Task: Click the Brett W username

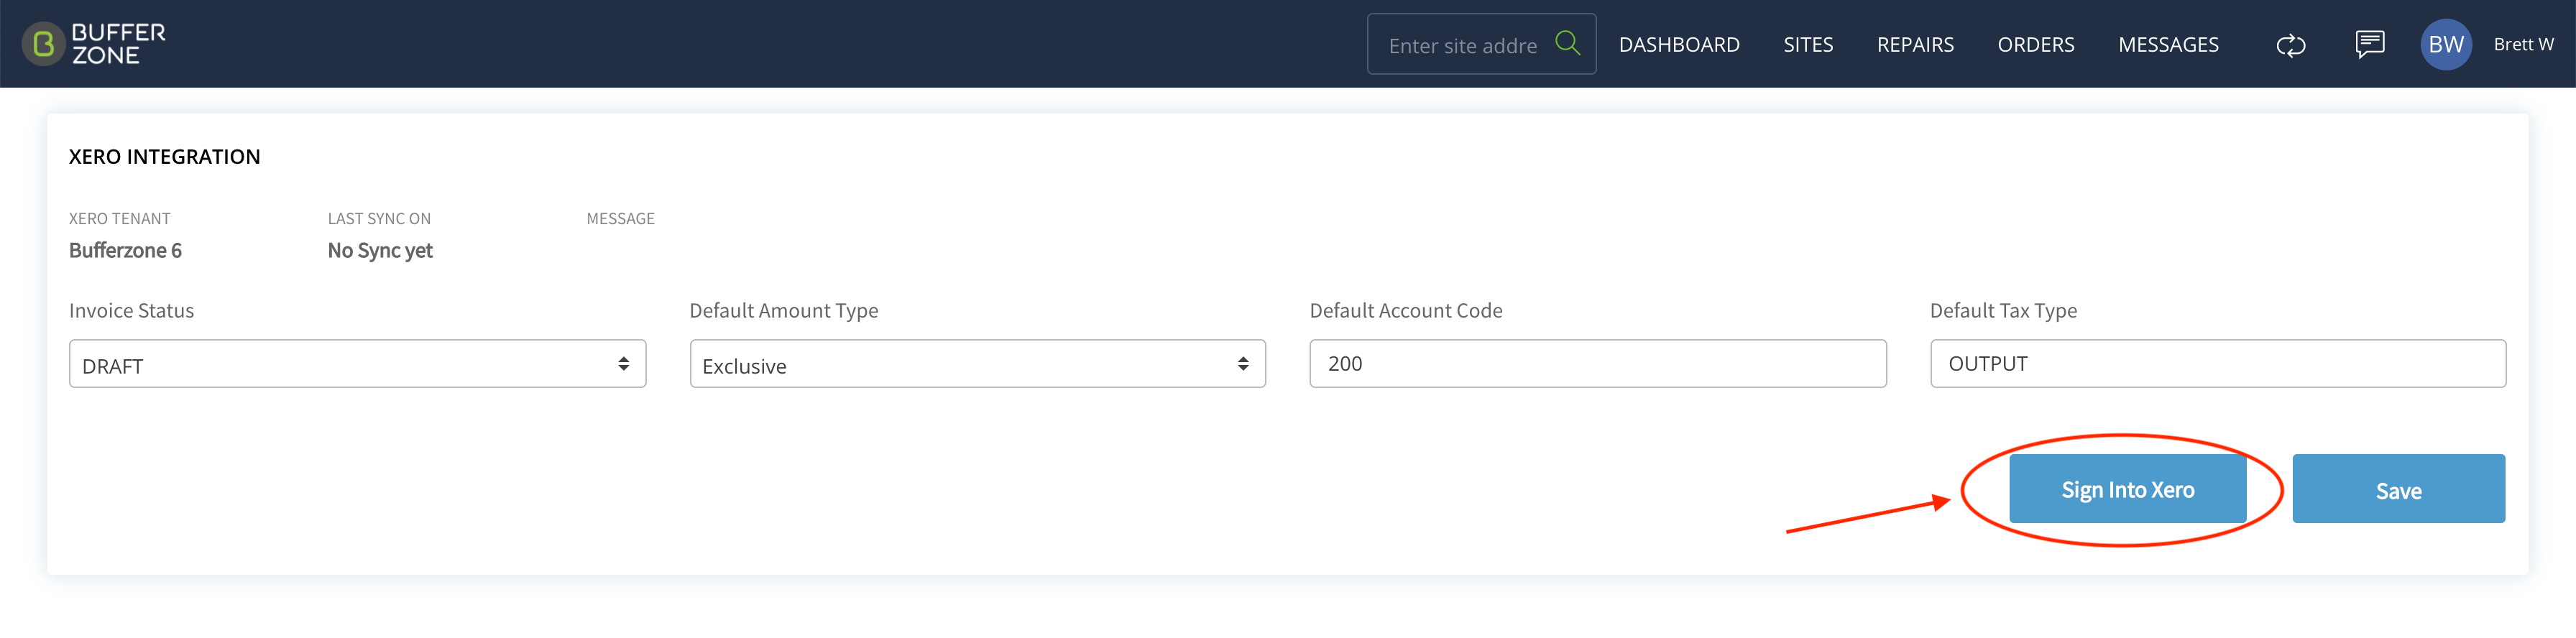Action: (x=2523, y=44)
